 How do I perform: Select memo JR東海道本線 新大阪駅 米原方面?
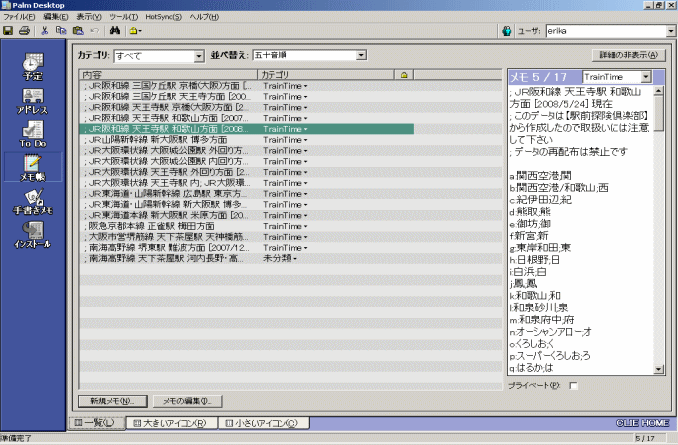click(247, 215)
